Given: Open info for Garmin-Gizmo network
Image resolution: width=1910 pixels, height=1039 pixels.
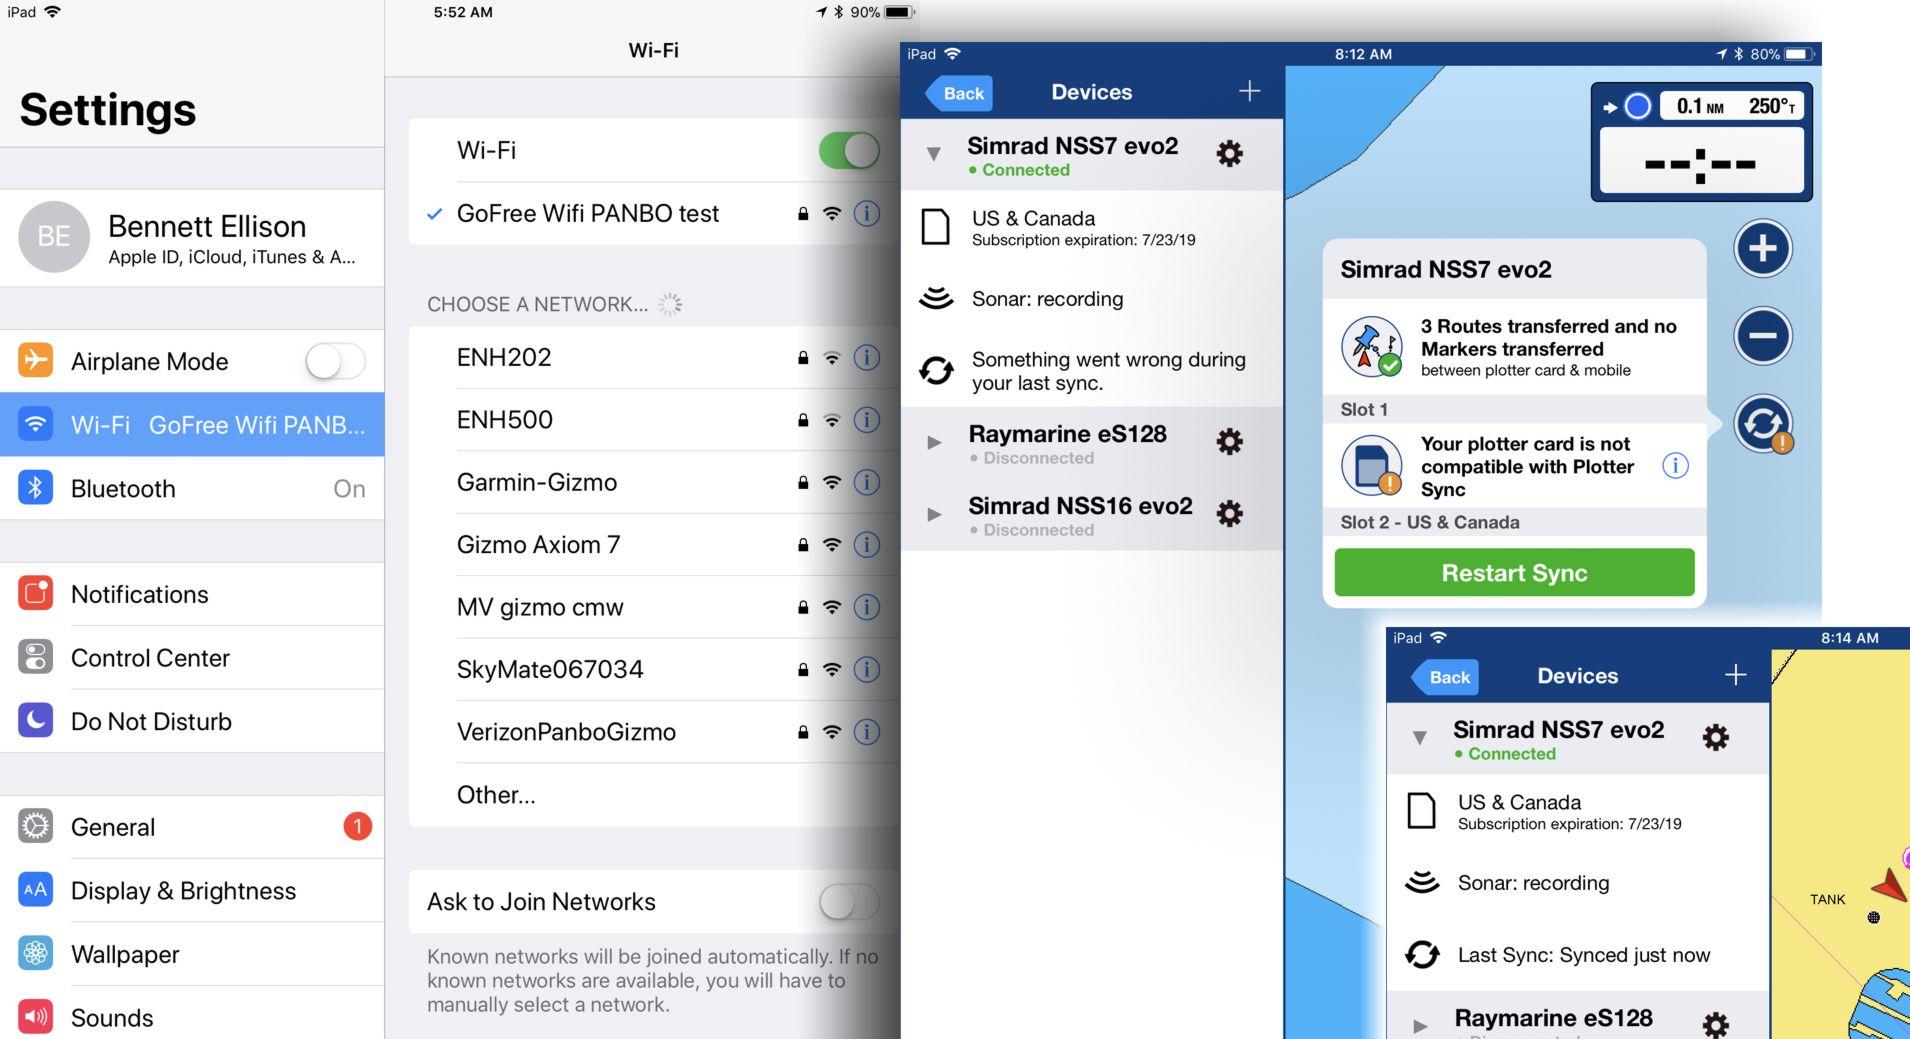Looking at the screenshot, I should click(x=866, y=482).
